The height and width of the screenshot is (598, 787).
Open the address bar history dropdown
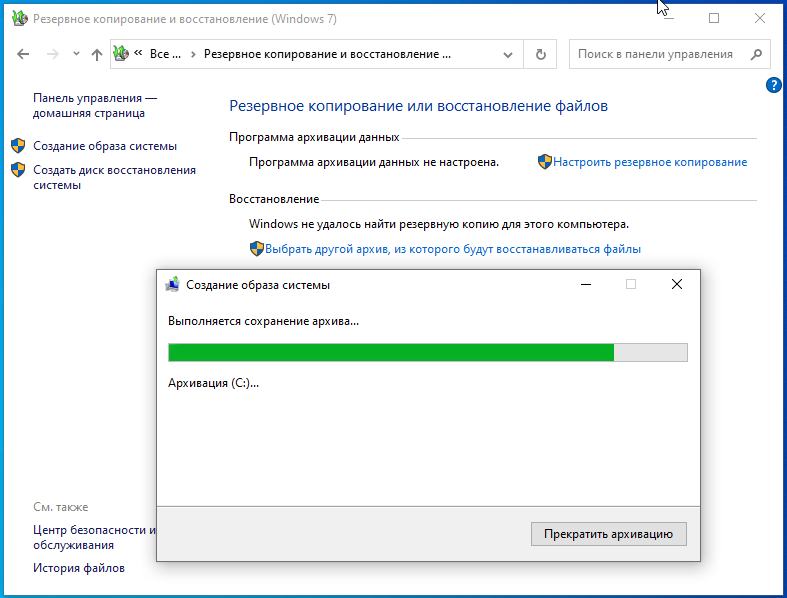coord(508,55)
